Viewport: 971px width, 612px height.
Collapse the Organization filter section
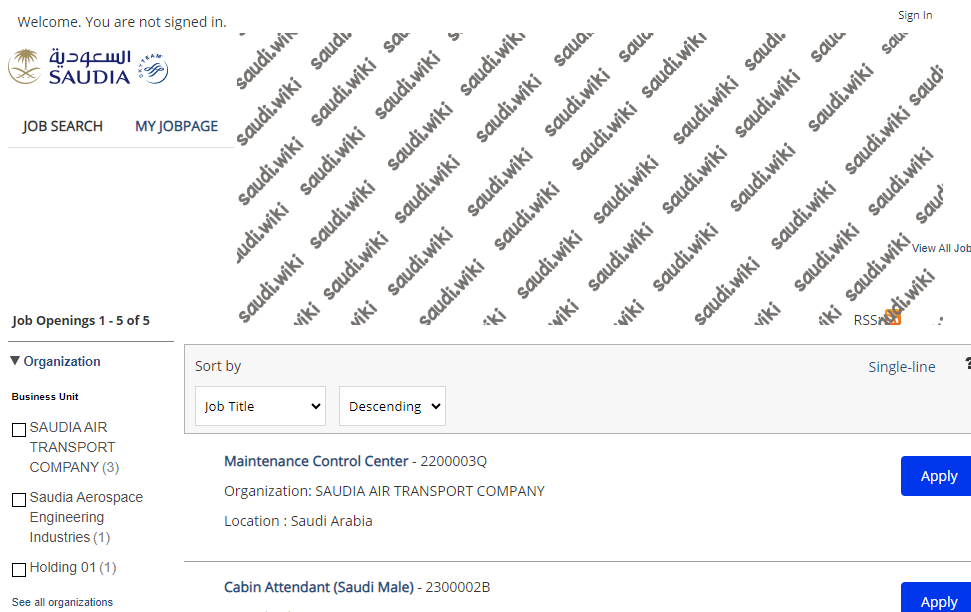(x=56, y=361)
